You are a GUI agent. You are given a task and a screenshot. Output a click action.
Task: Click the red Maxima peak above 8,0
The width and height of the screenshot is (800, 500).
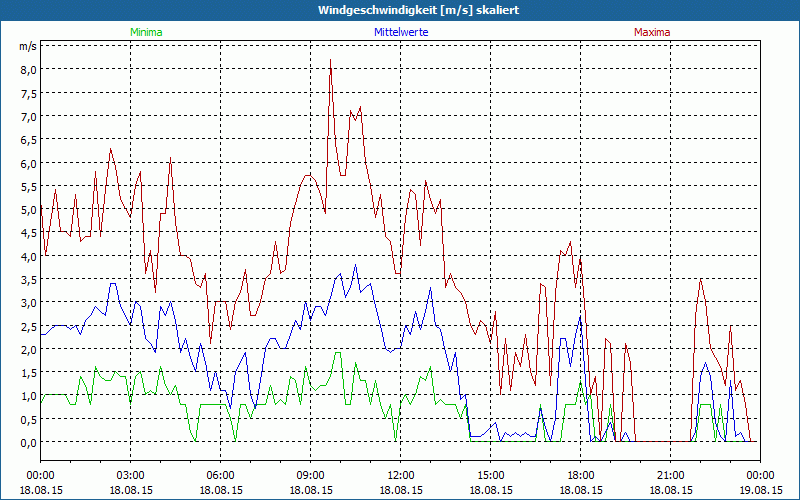pos(331,60)
